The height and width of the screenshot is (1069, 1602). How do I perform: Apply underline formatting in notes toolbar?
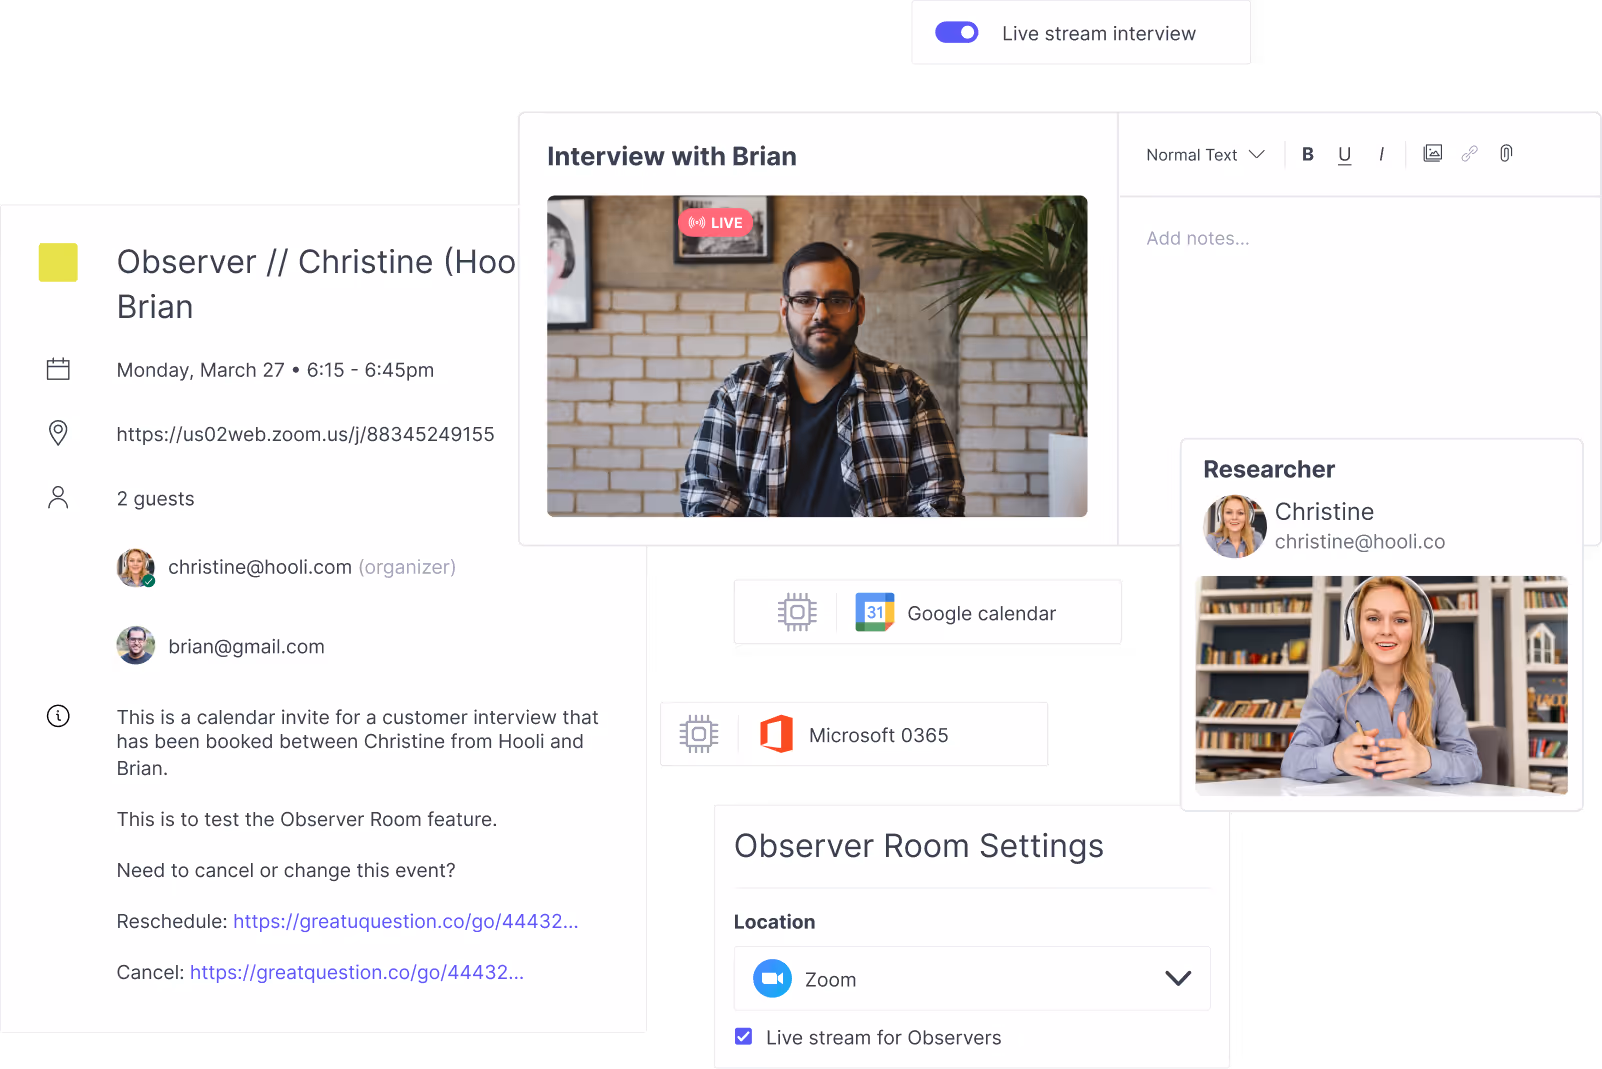tap(1344, 155)
